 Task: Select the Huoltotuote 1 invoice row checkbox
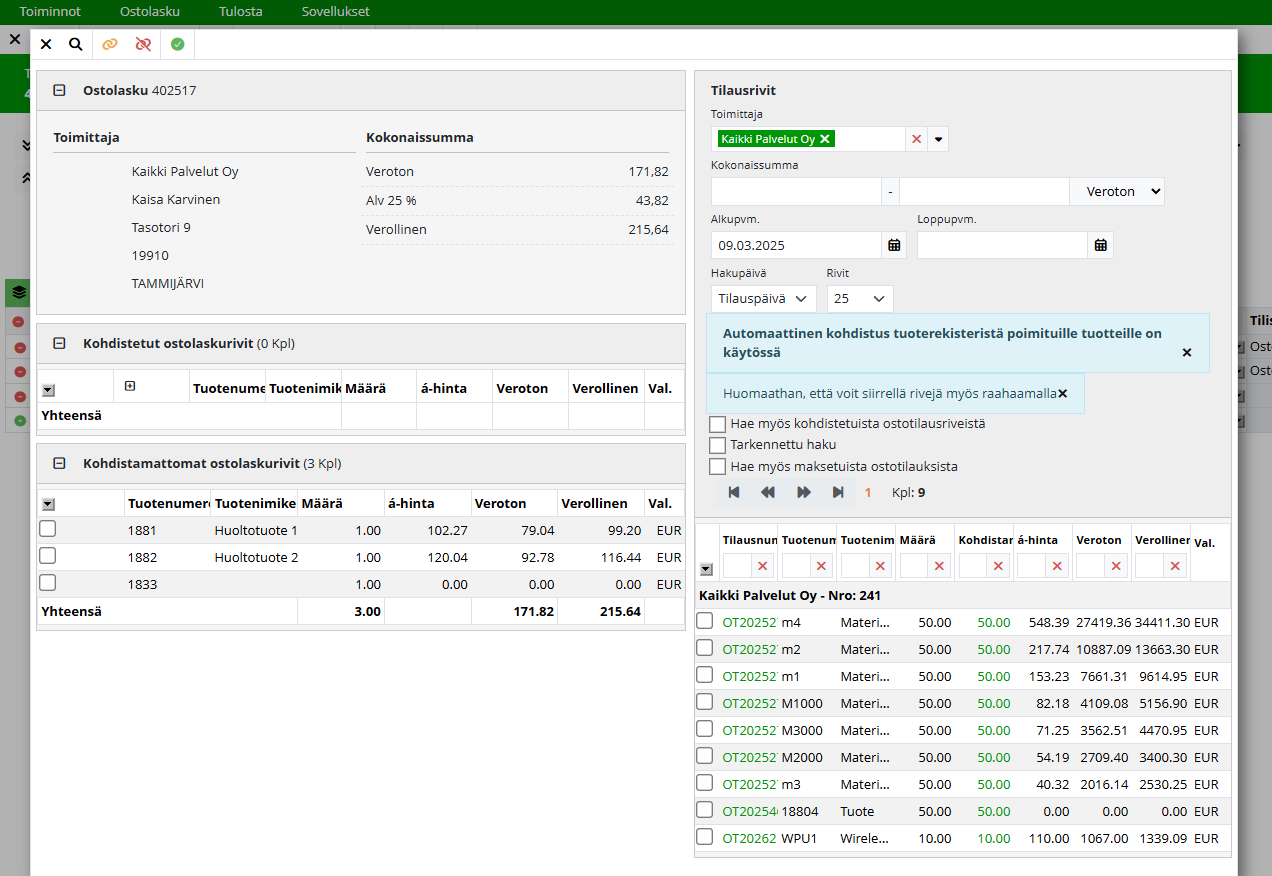click(x=47, y=529)
